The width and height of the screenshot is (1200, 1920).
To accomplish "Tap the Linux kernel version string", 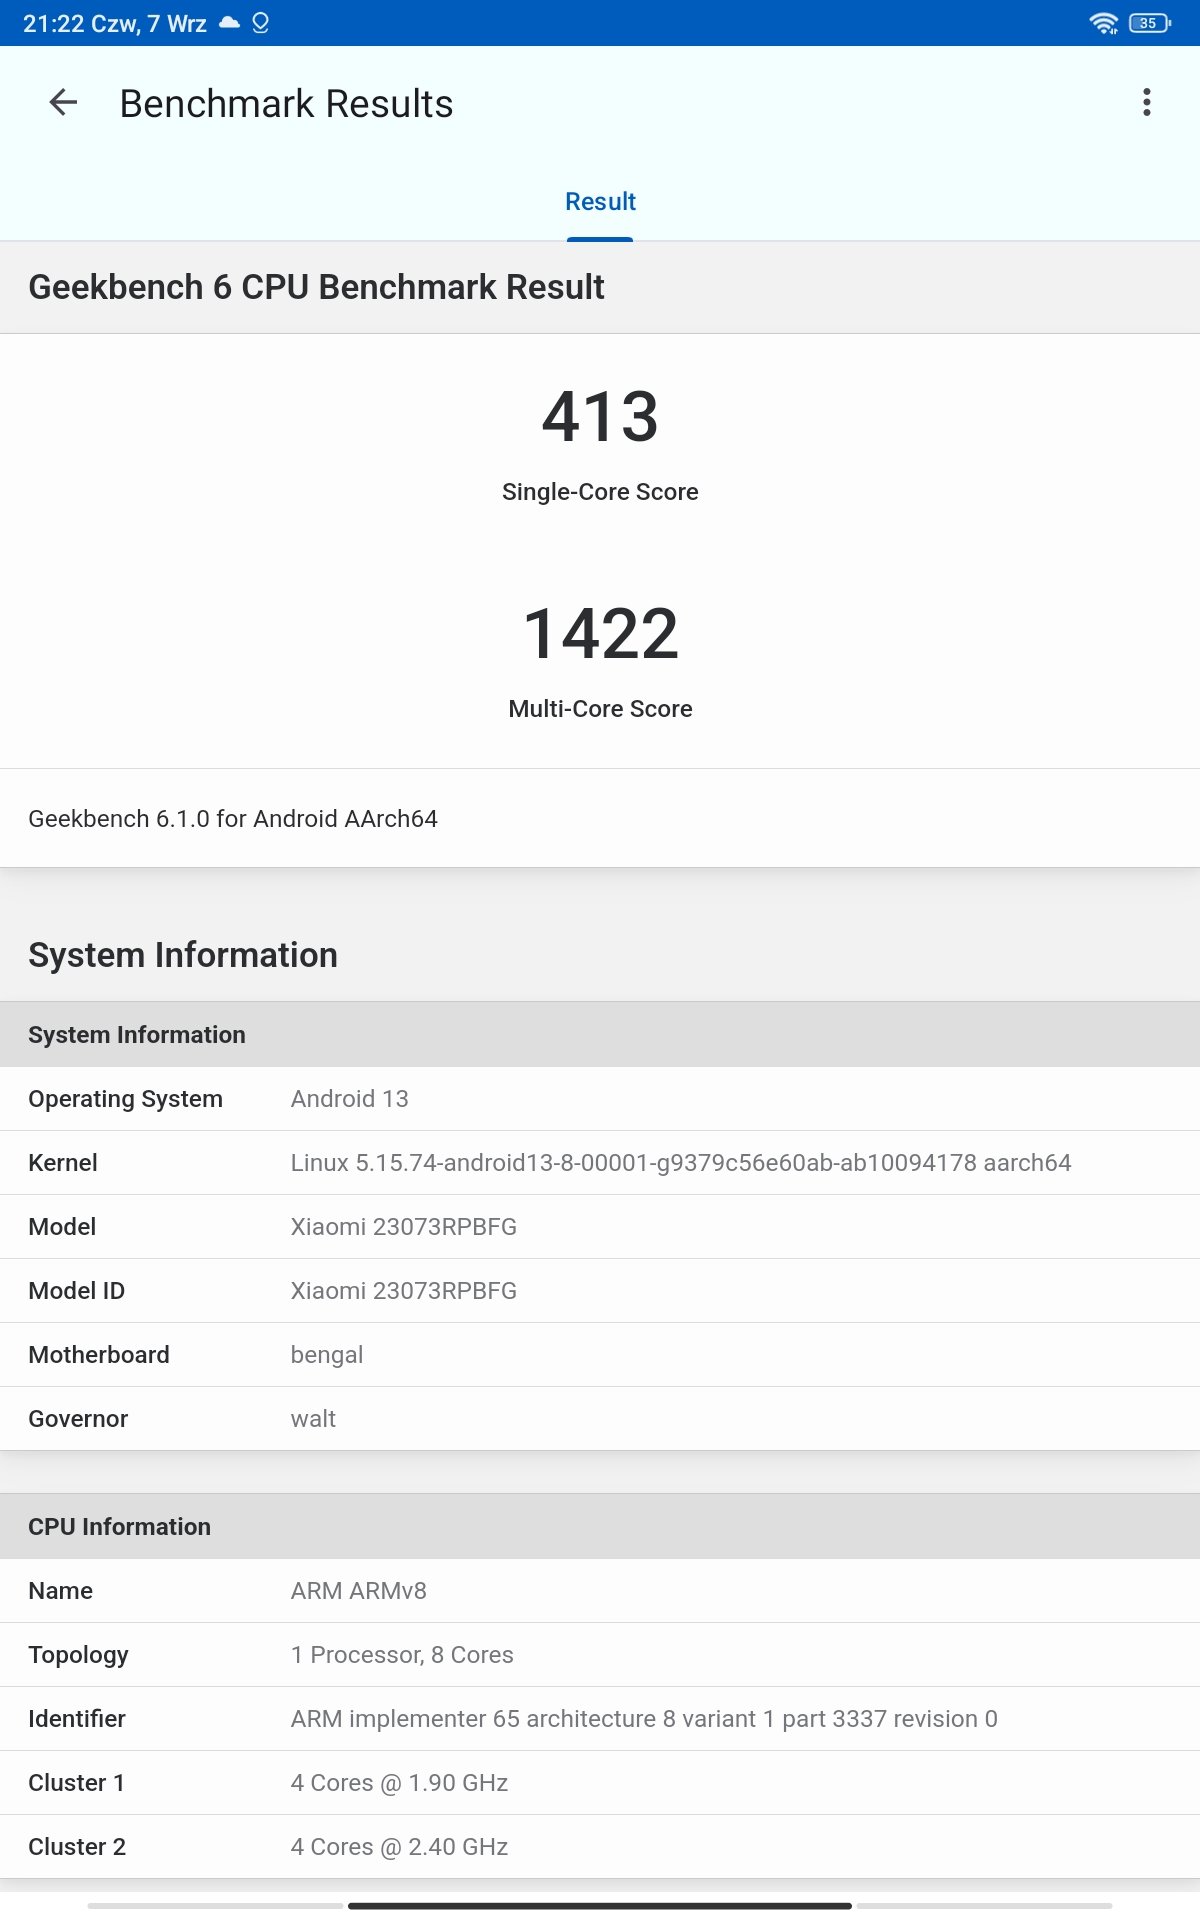I will (681, 1163).
